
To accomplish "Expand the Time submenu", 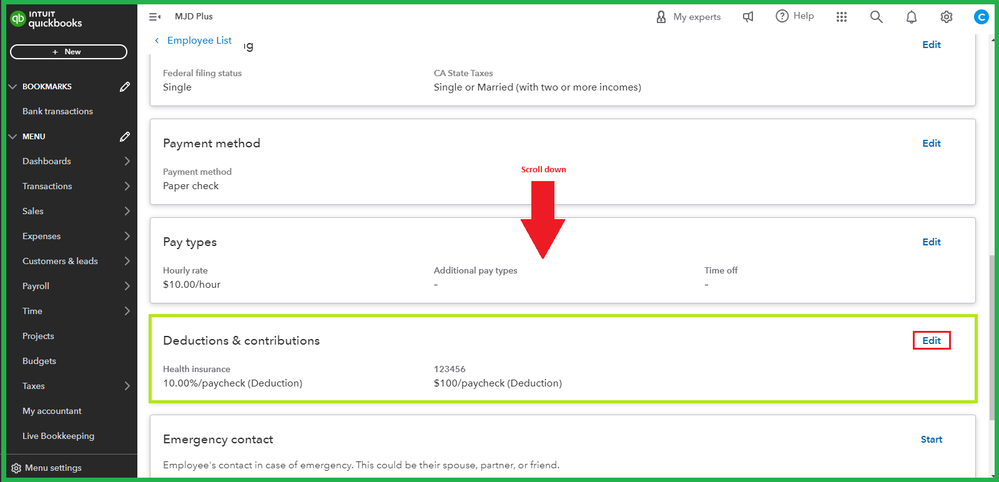I will (x=127, y=311).
